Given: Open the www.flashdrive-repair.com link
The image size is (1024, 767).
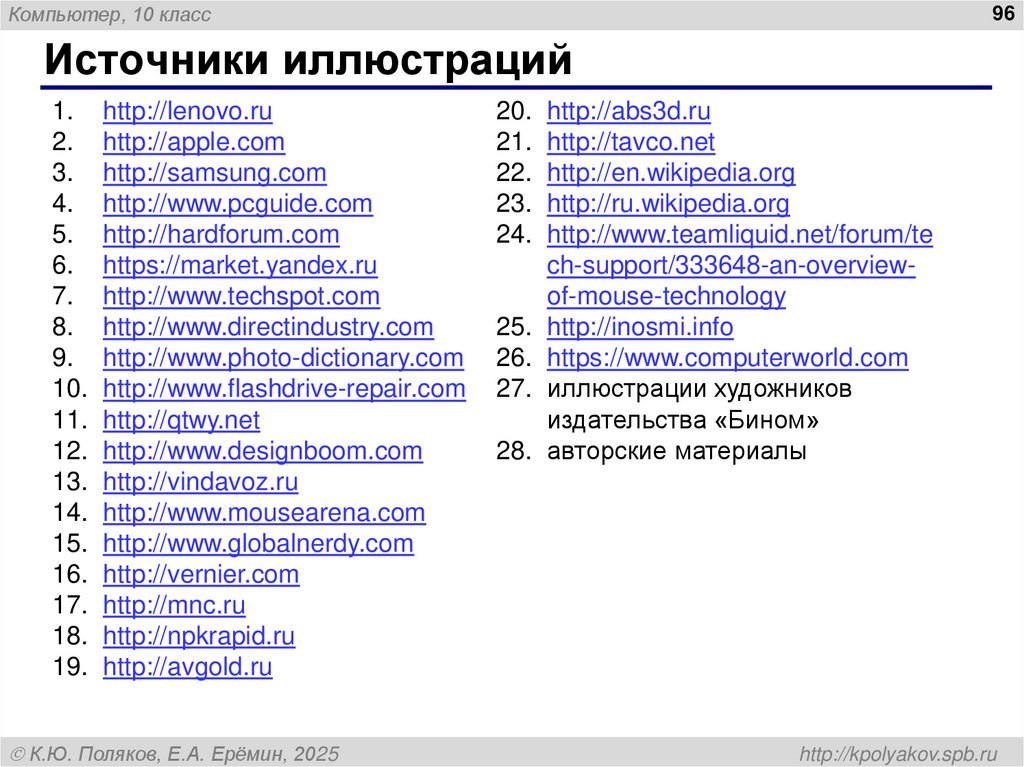Looking at the screenshot, I should click(285, 389).
